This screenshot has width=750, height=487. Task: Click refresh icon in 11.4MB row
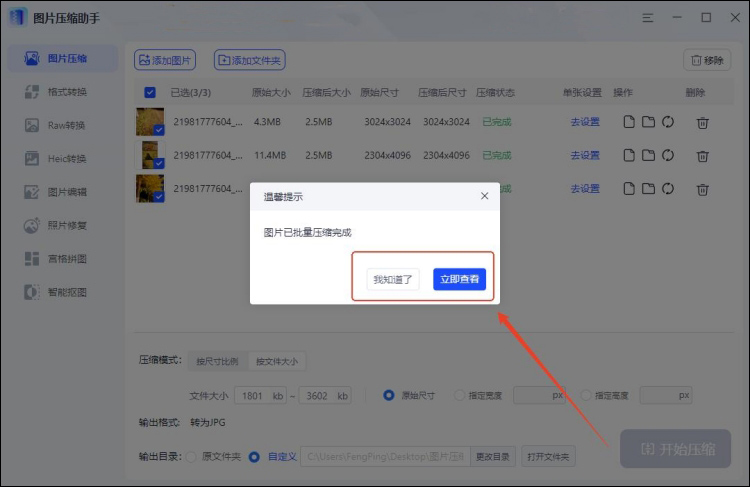point(668,155)
